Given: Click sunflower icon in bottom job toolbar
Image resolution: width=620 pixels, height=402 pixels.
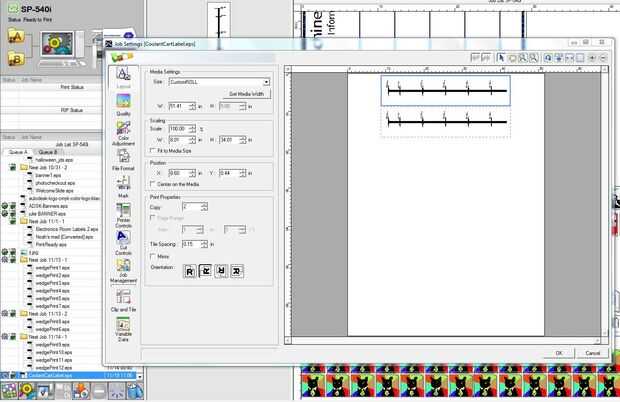Looking at the screenshot, I should coord(26,391).
